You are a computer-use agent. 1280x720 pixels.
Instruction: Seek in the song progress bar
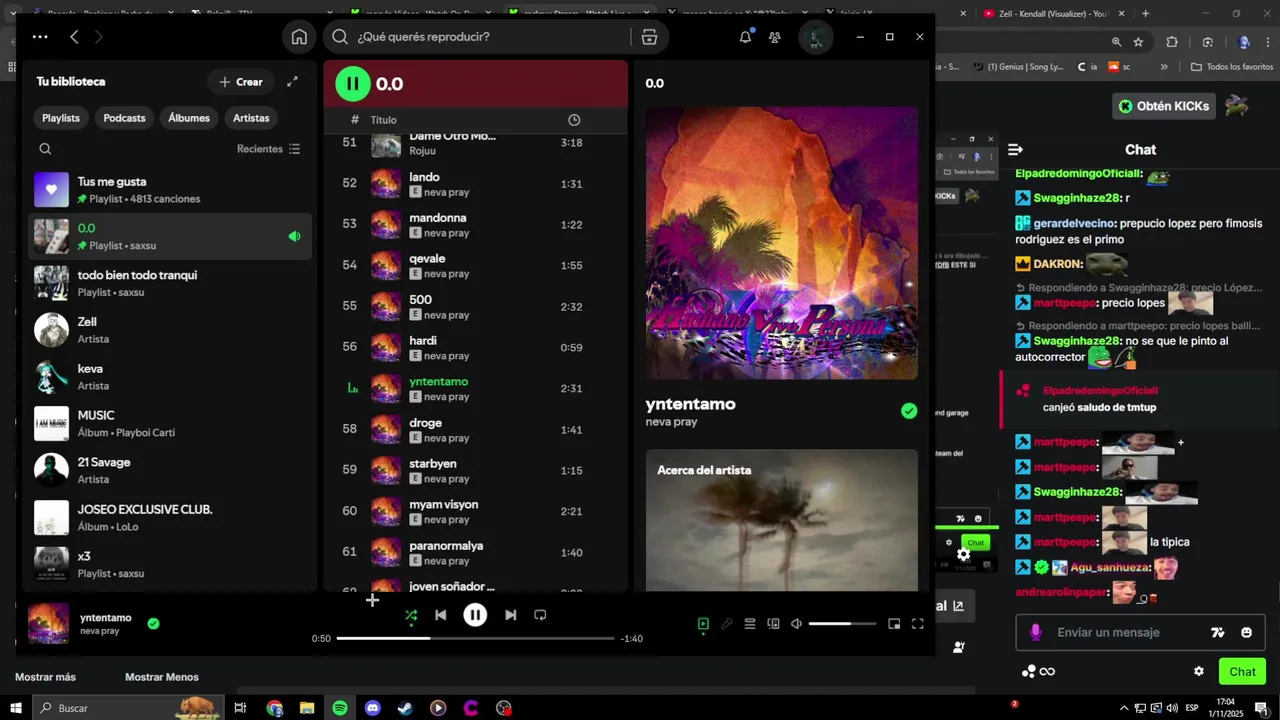click(475, 638)
